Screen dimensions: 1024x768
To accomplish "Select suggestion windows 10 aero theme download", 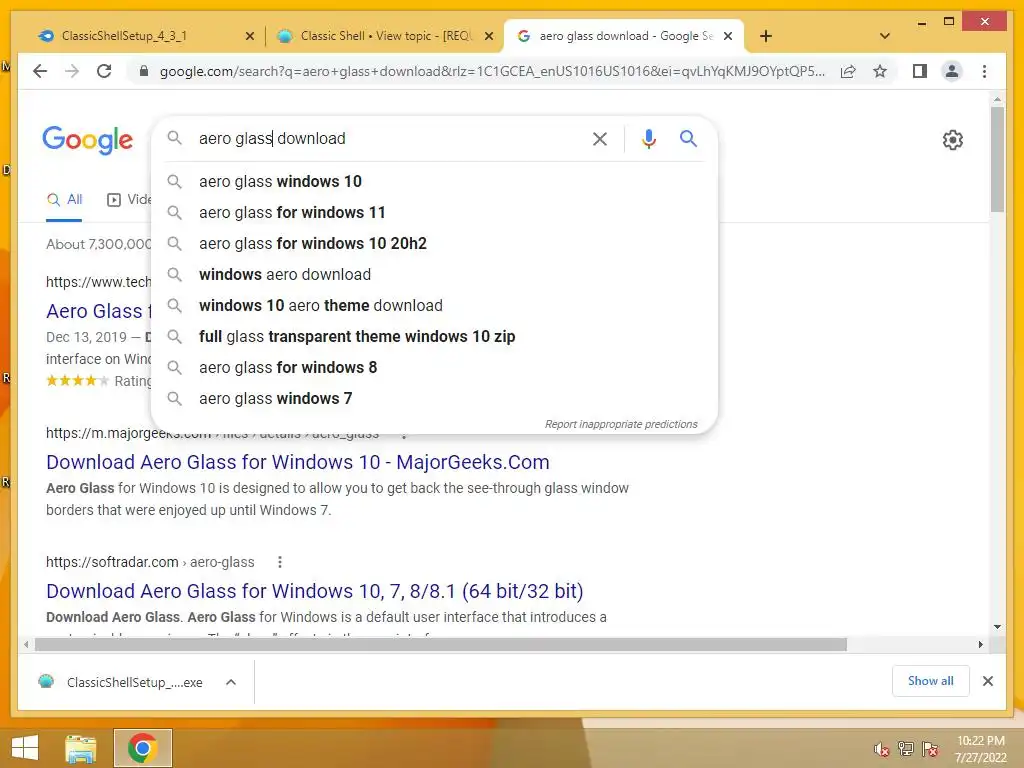I will 434,306.
